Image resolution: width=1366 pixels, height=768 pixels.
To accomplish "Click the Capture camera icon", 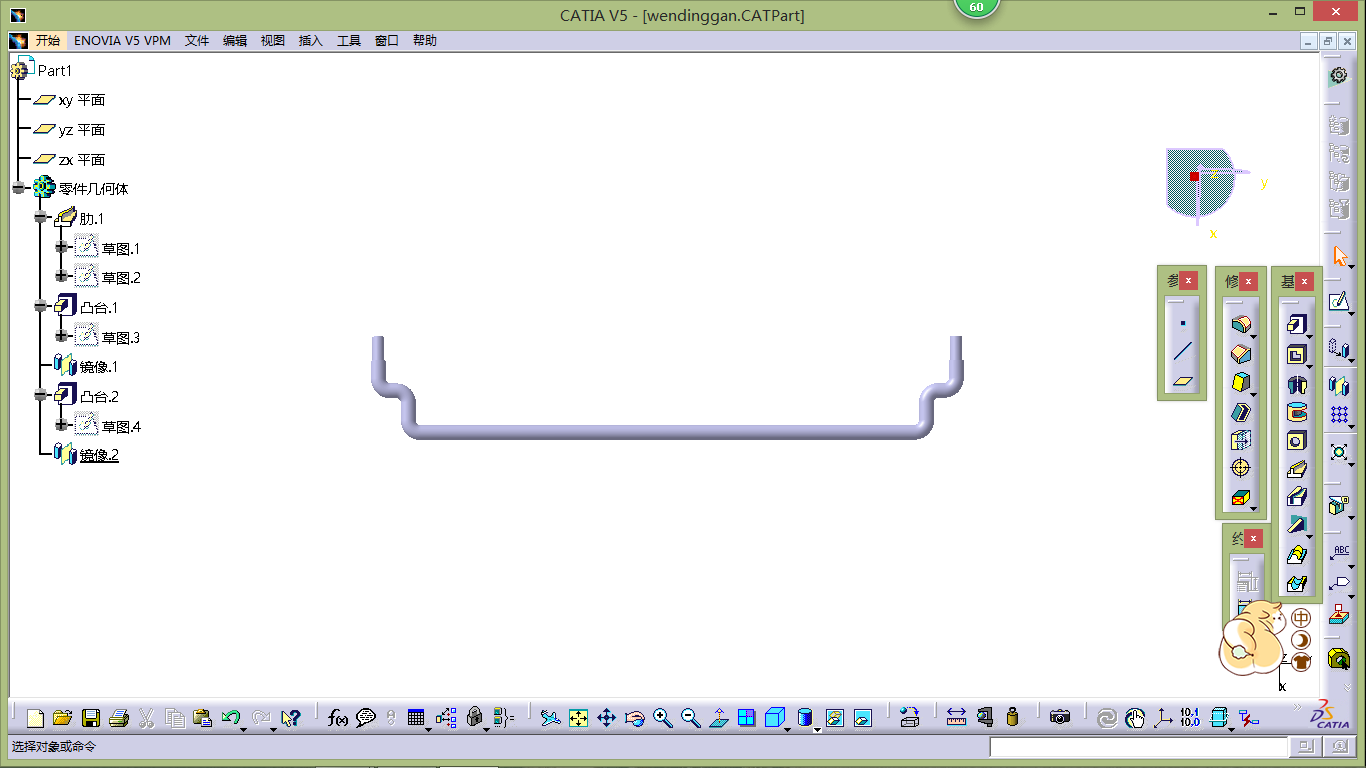I will click(x=1060, y=718).
